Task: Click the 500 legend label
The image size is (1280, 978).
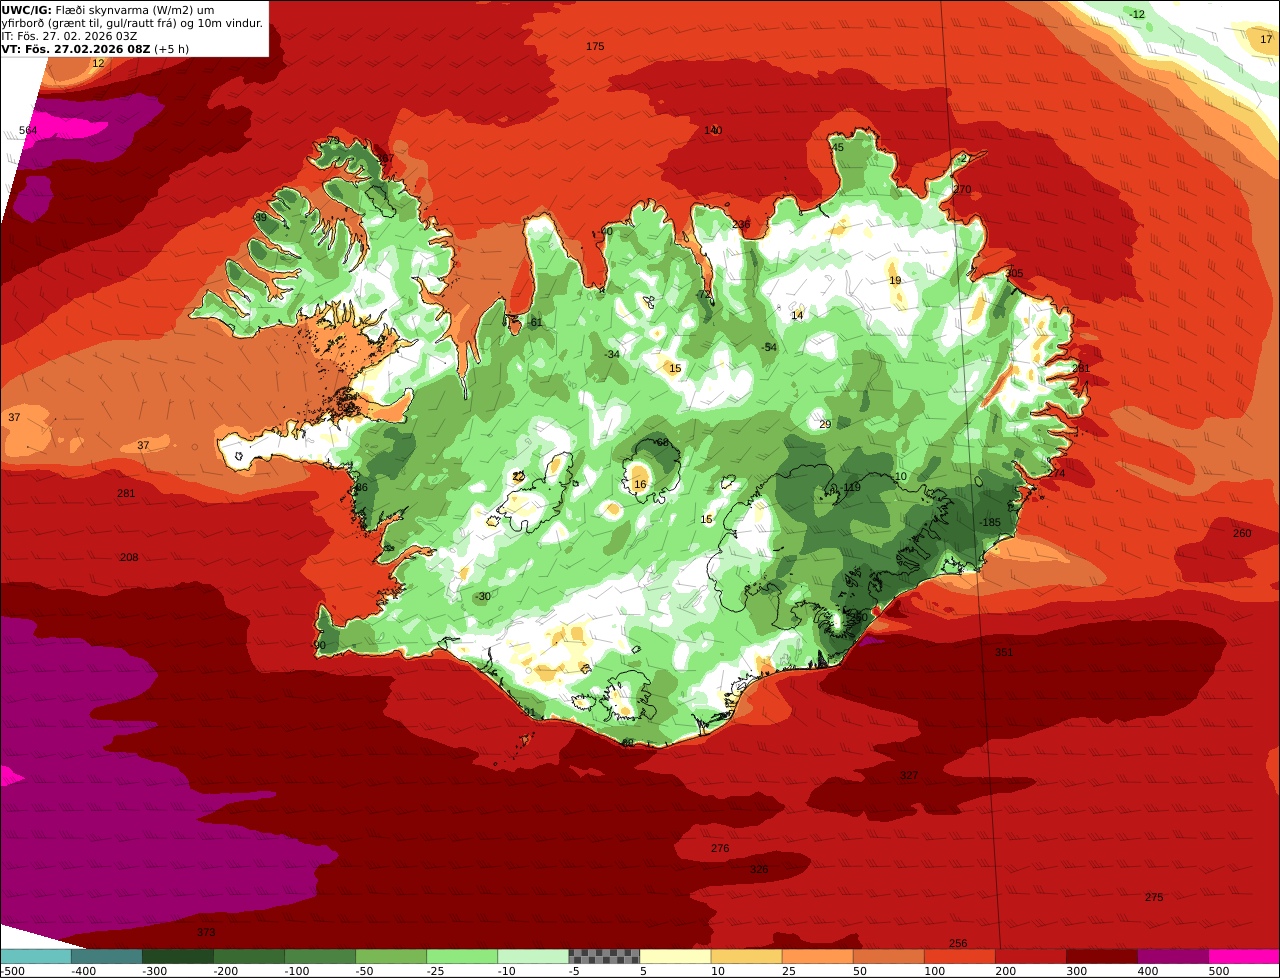Action: (1219, 971)
